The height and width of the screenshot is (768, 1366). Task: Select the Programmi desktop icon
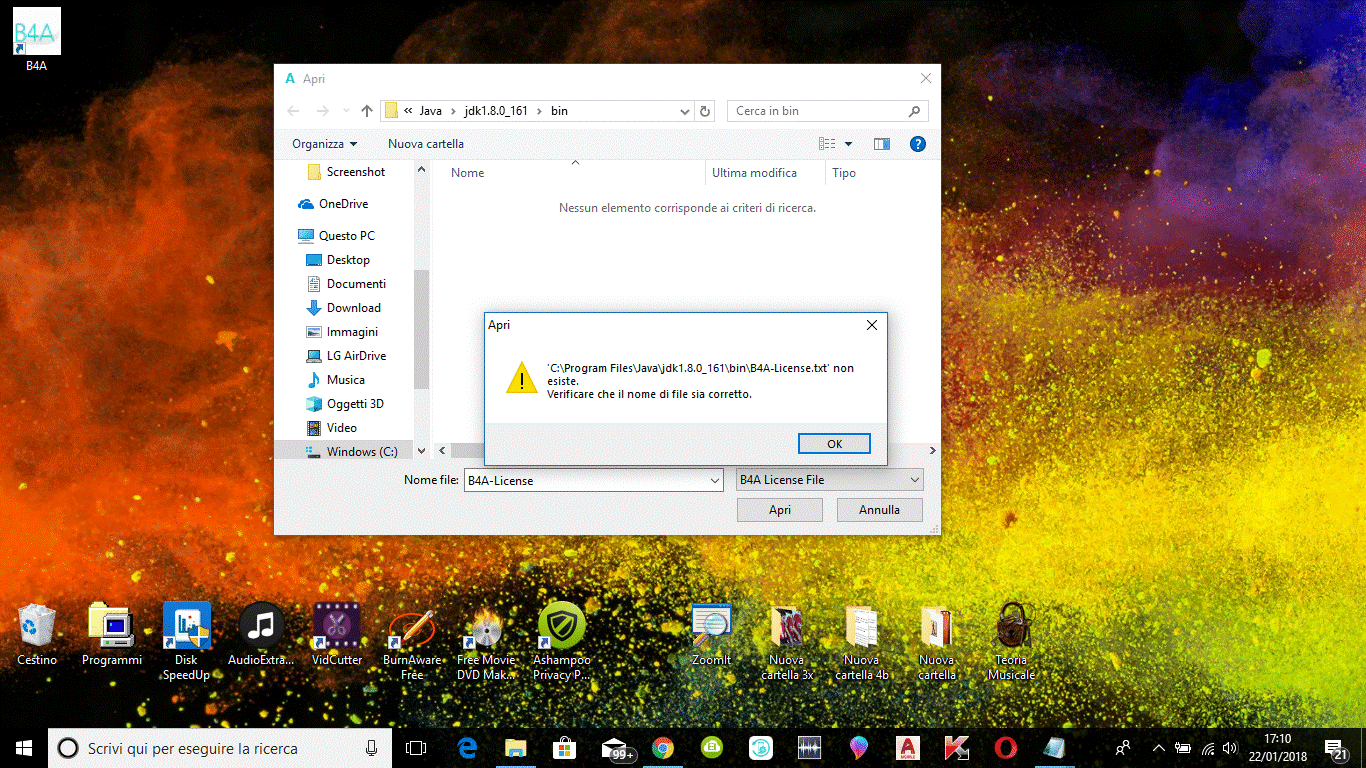click(x=112, y=633)
